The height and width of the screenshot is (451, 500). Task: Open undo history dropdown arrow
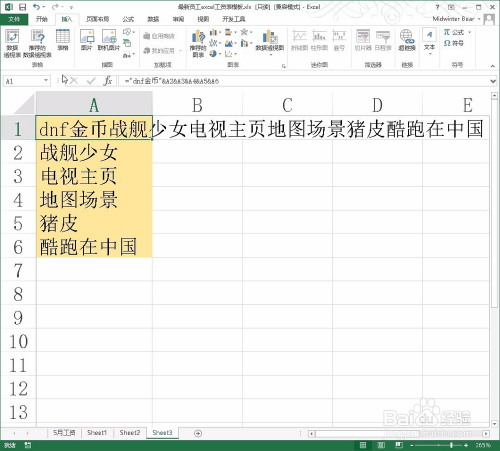[x=44, y=7]
